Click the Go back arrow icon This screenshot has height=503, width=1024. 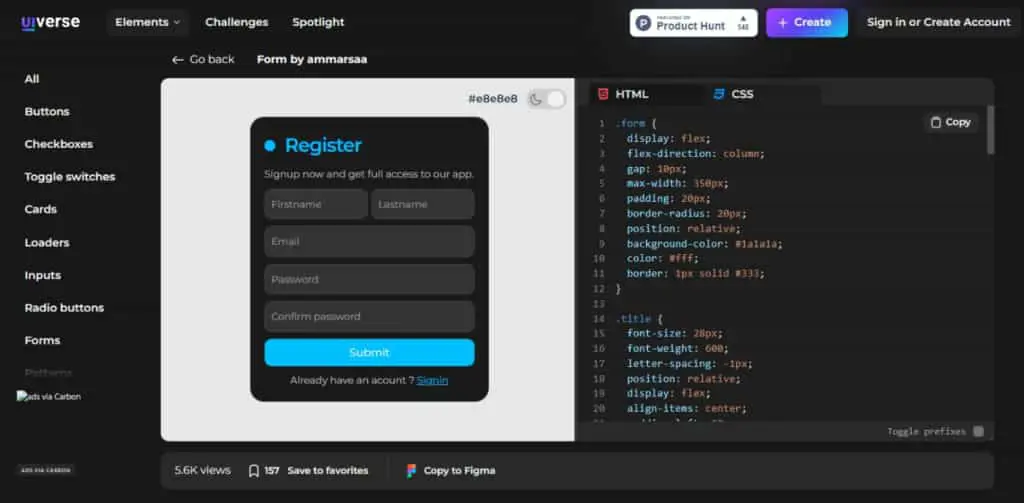point(178,59)
